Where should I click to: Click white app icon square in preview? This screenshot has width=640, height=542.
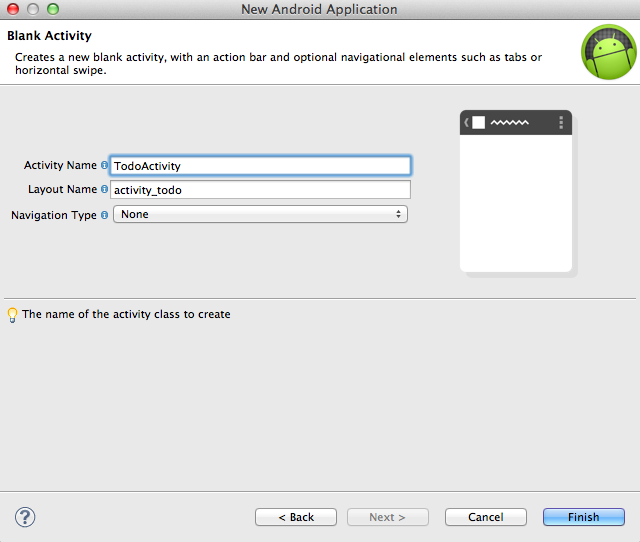click(479, 122)
